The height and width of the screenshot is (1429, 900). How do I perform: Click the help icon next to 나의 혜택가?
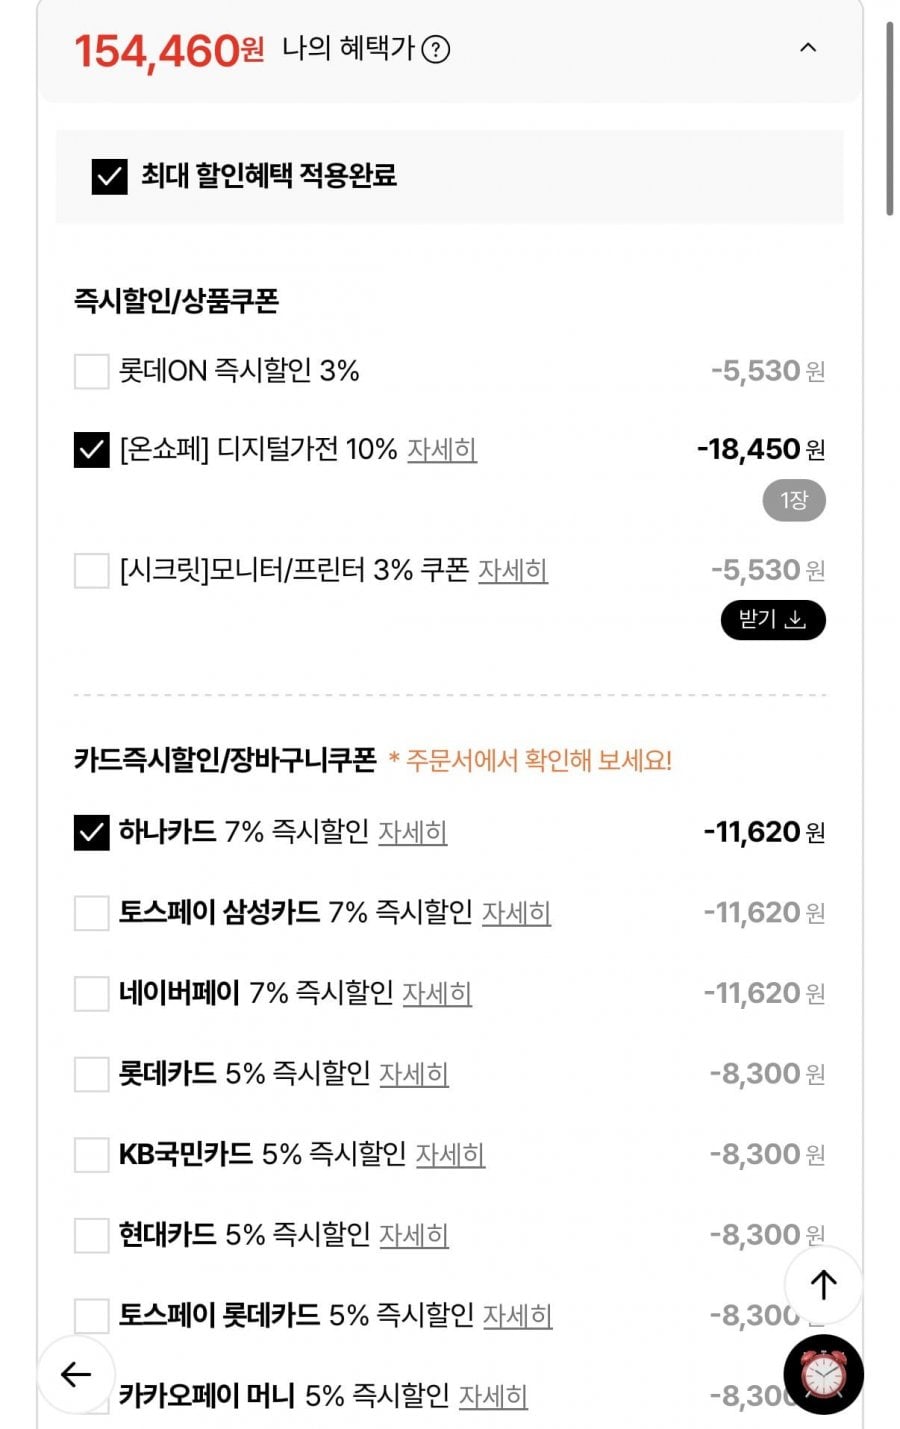(x=436, y=49)
